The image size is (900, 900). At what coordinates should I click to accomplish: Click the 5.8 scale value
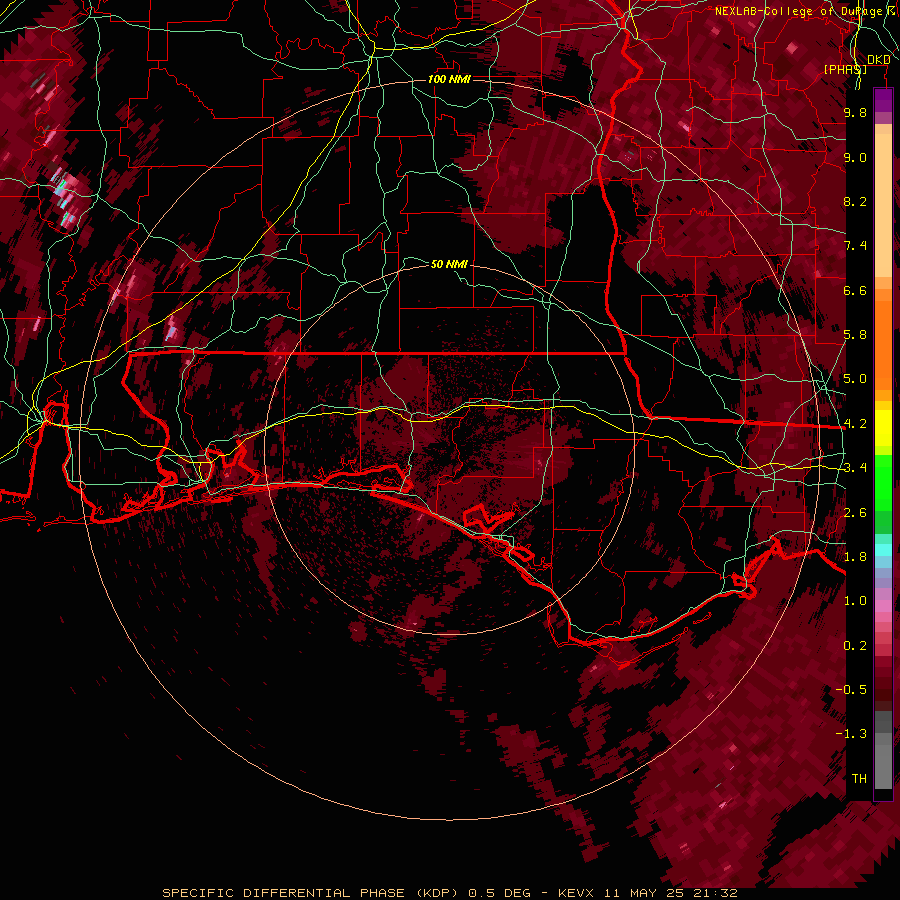coord(855,335)
